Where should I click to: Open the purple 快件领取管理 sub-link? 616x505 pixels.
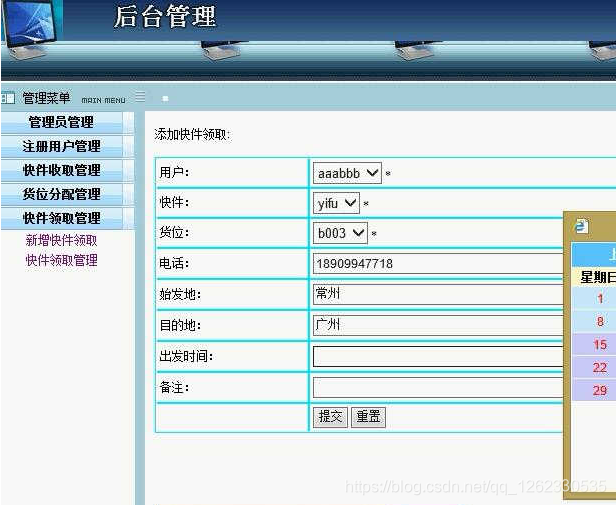(61, 260)
